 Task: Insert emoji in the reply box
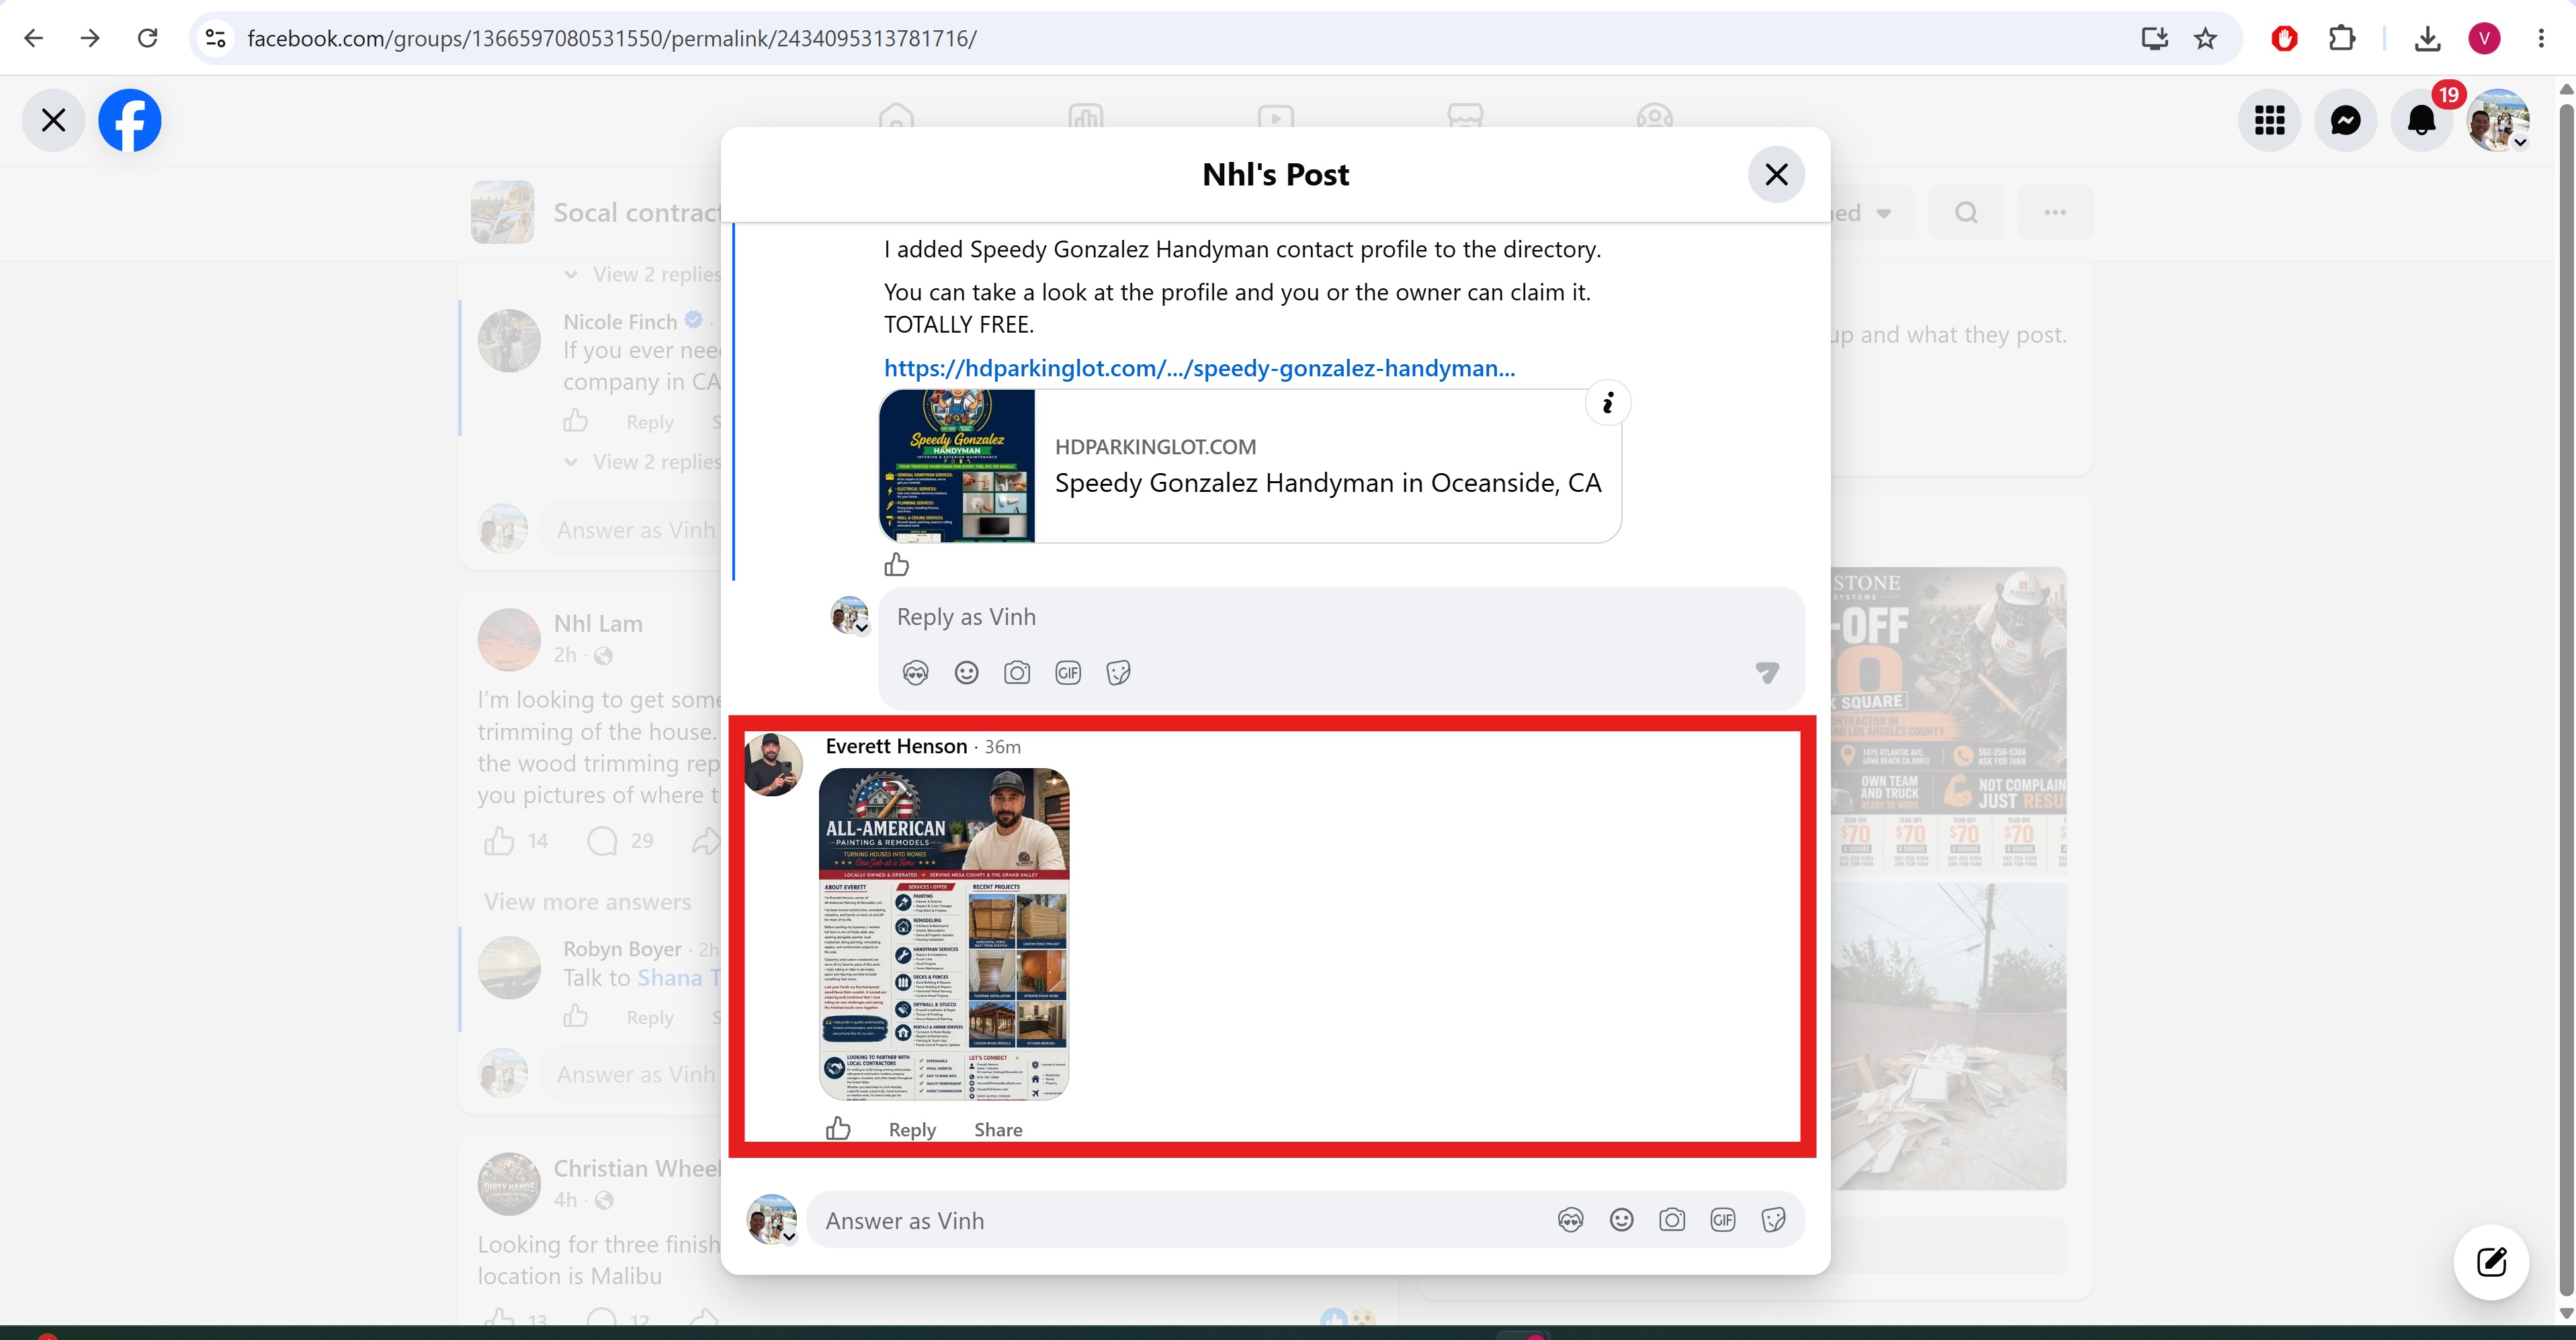pyautogui.click(x=966, y=673)
